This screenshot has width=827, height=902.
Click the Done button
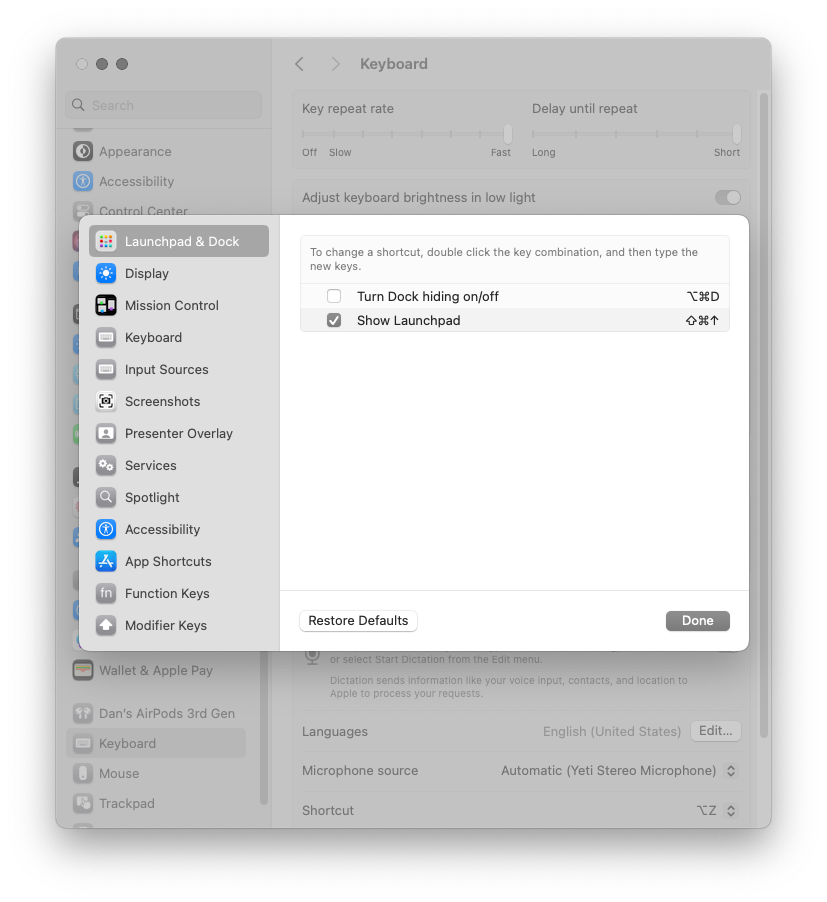(x=698, y=621)
